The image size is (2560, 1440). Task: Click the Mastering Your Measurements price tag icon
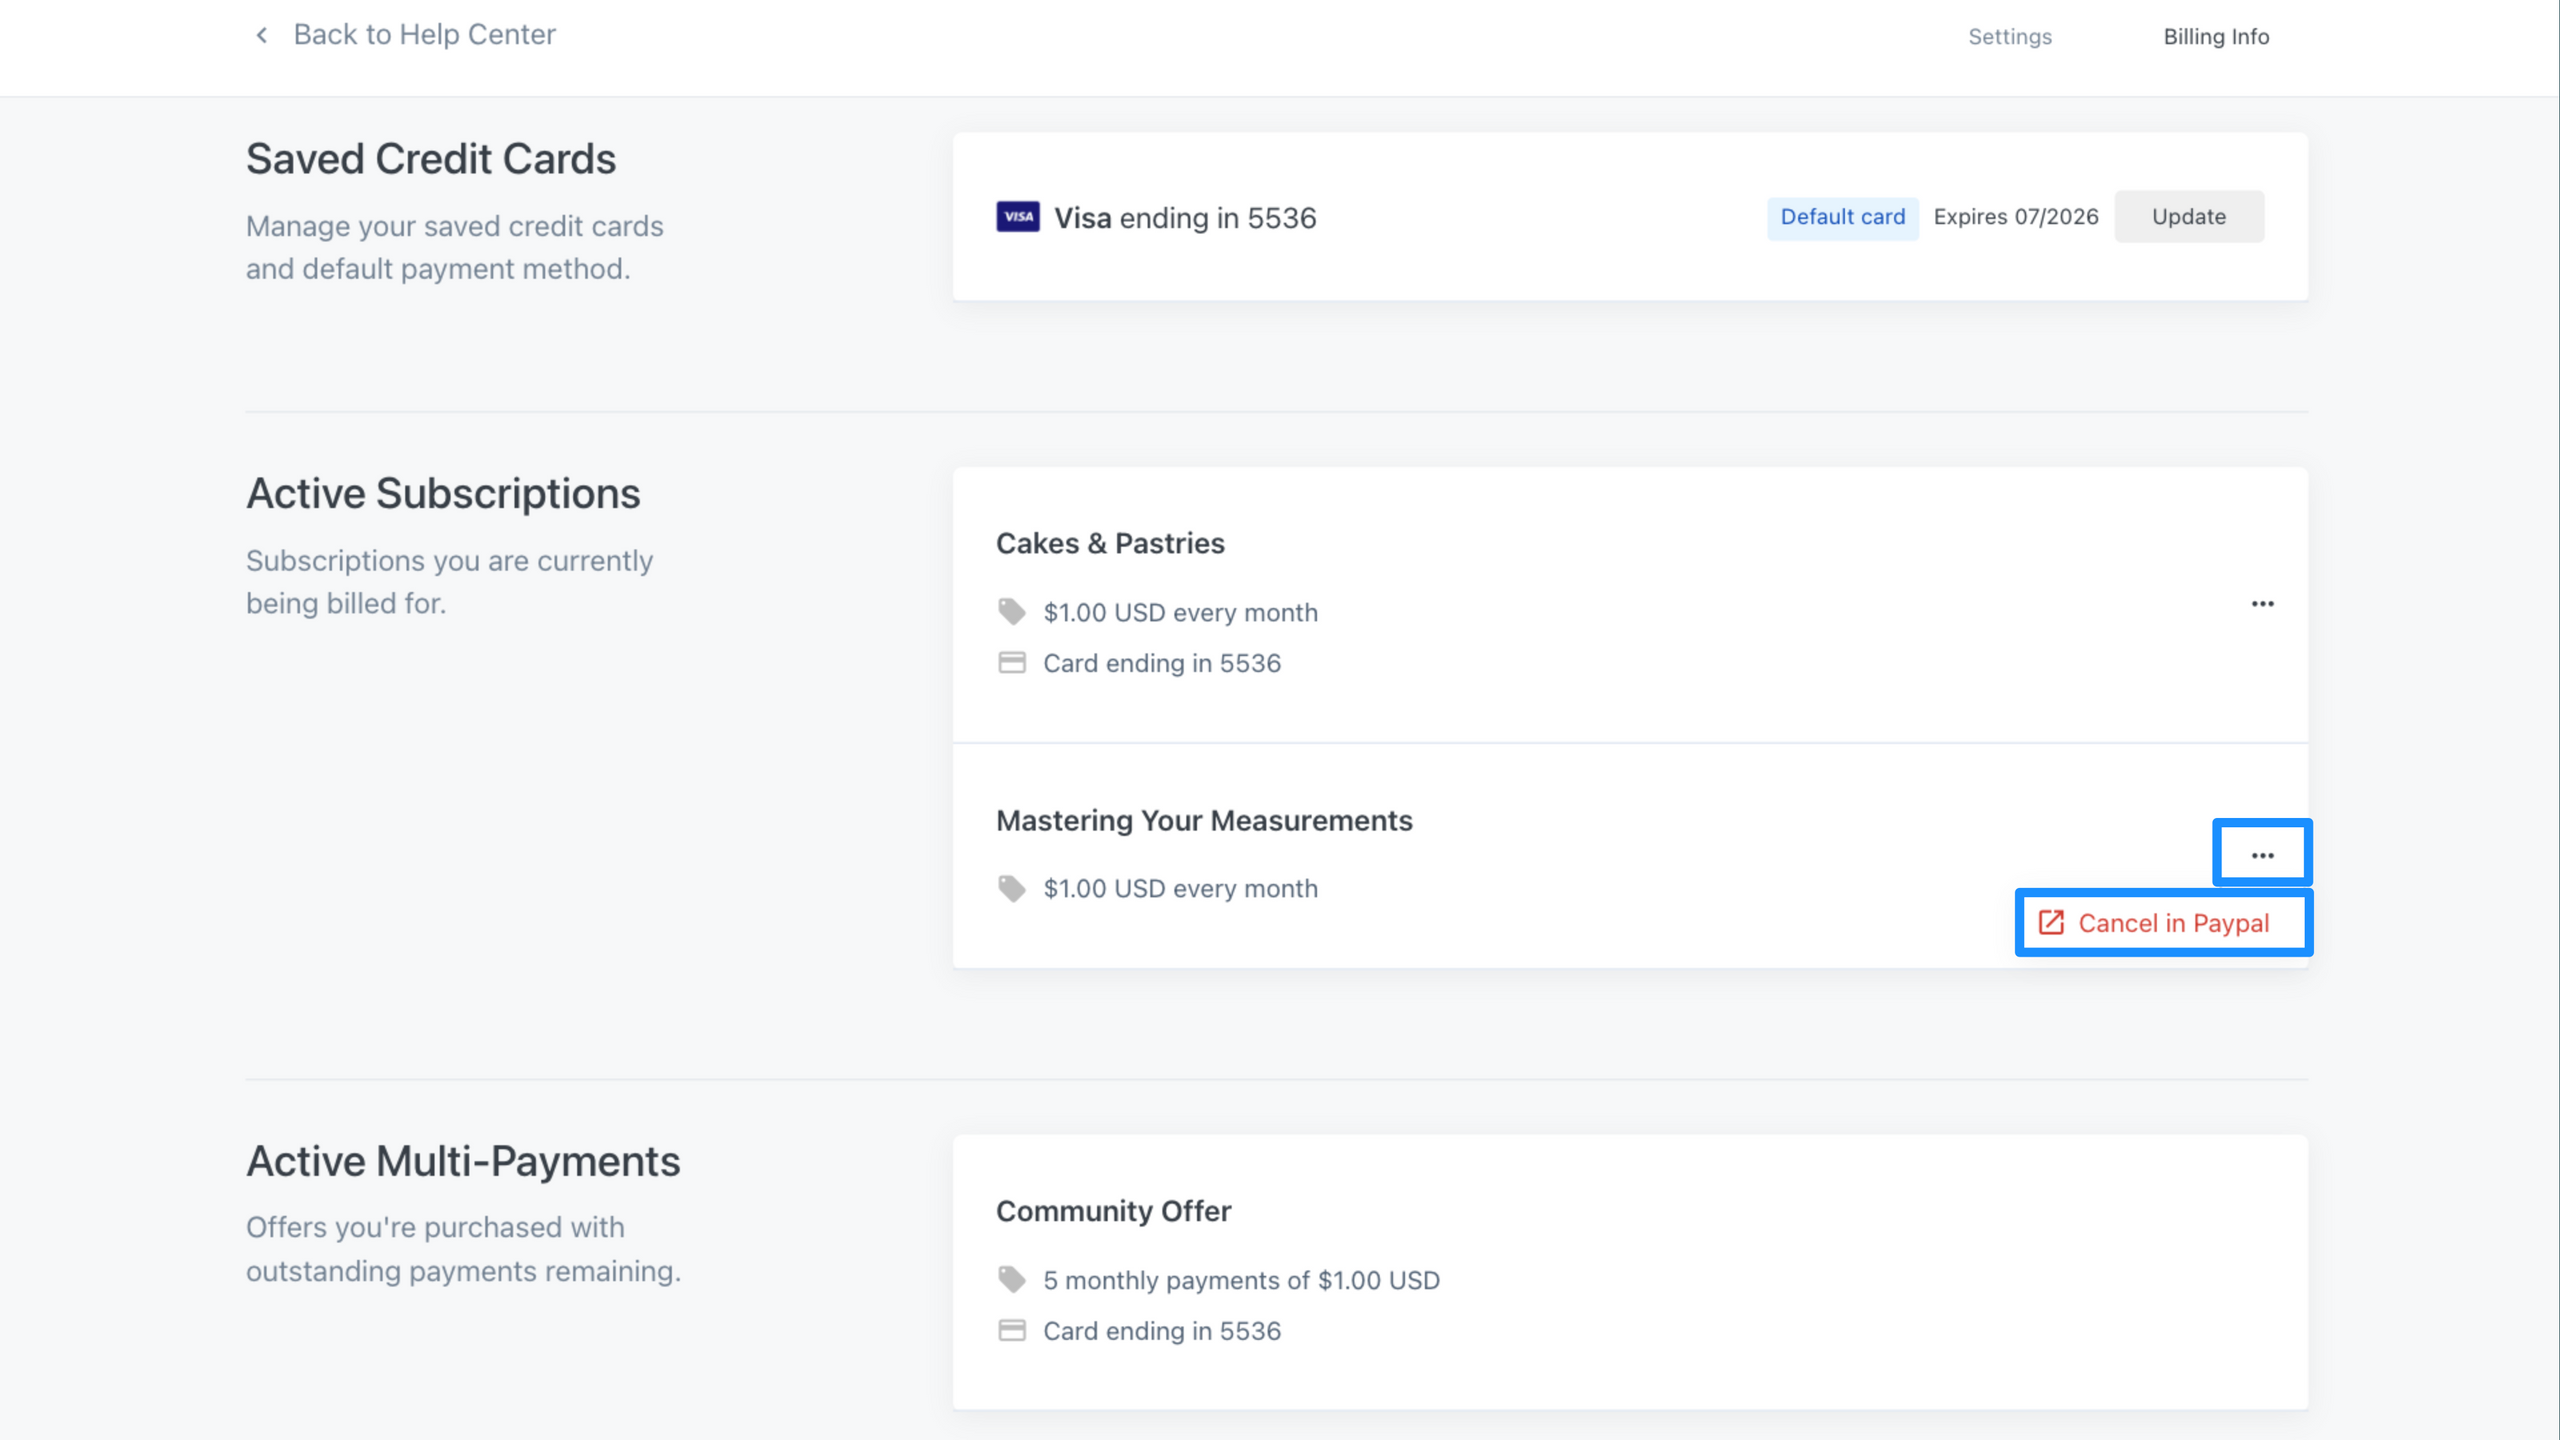1011,888
